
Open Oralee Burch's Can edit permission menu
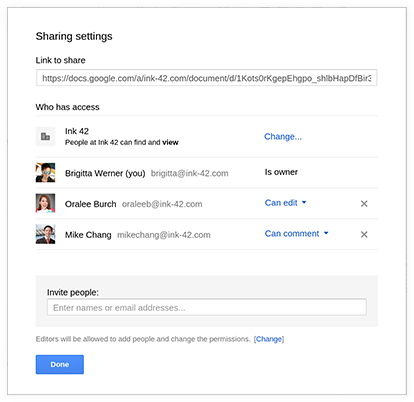(285, 203)
